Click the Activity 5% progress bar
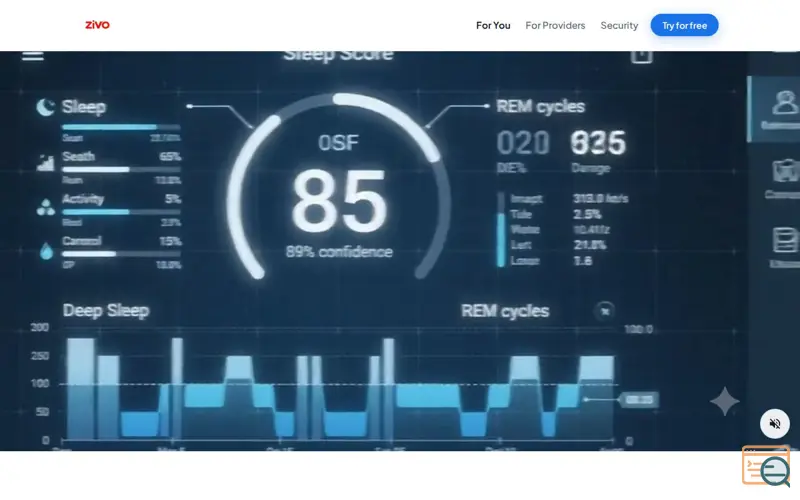800x500 pixels. (x=121, y=212)
